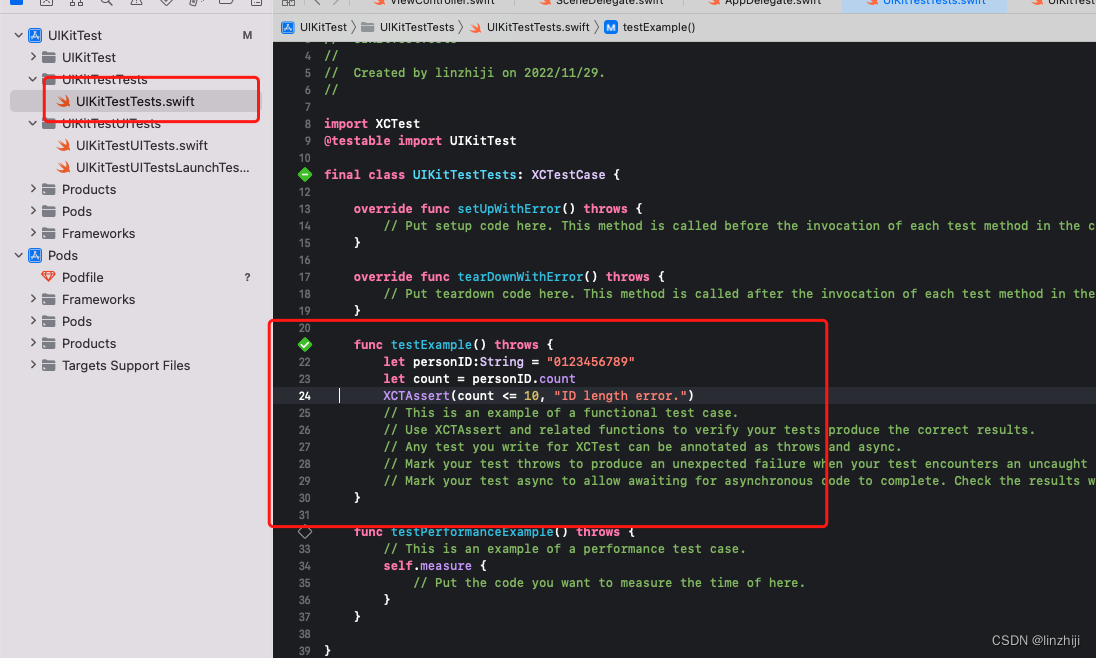Image resolution: width=1096 pixels, height=658 pixels.
Task: Expand the Targets Support Files group
Action: 31,365
